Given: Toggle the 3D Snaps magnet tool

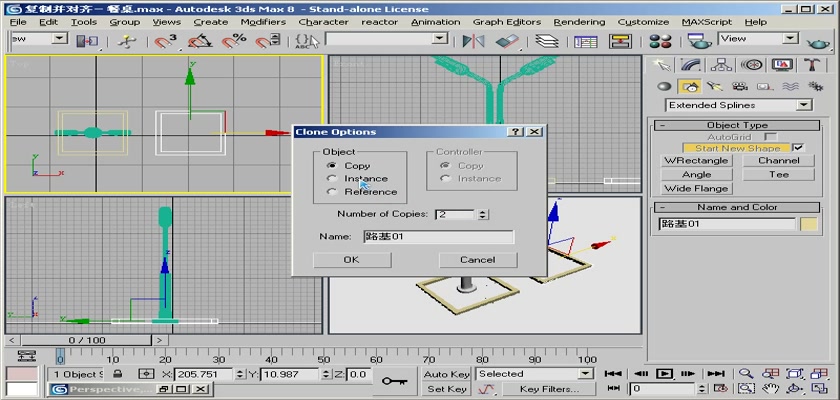Looking at the screenshot, I should tap(165, 41).
